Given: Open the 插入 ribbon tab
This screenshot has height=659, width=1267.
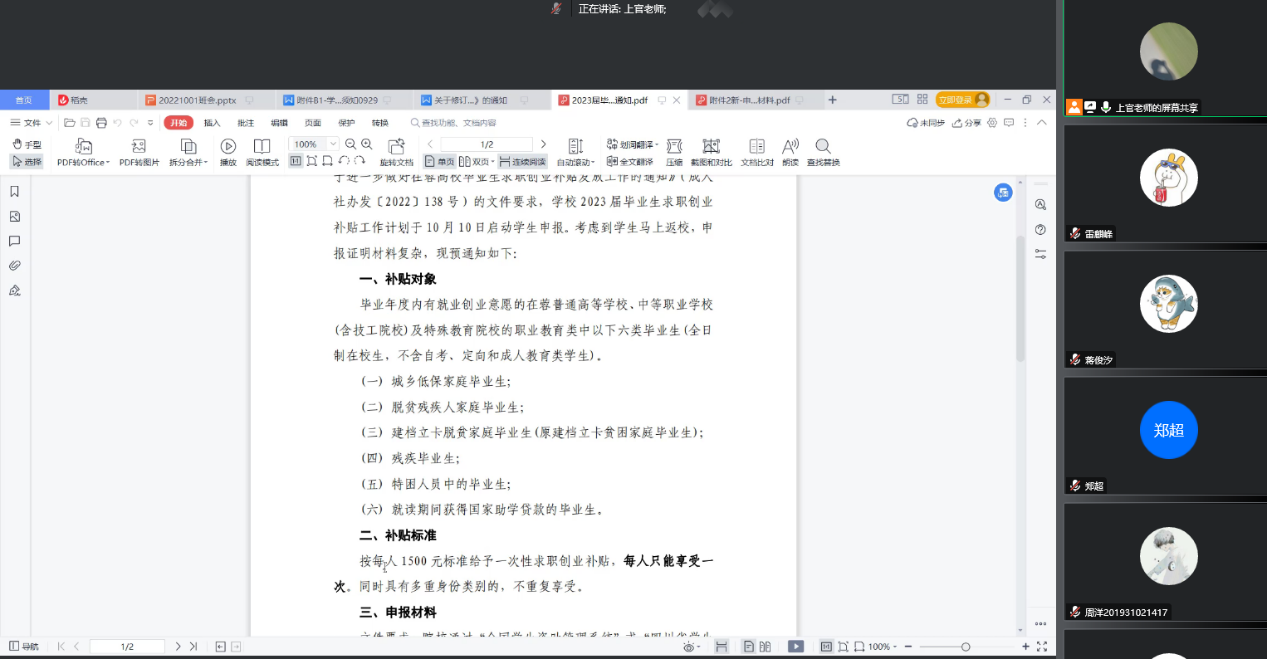Looking at the screenshot, I should point(212,123).
